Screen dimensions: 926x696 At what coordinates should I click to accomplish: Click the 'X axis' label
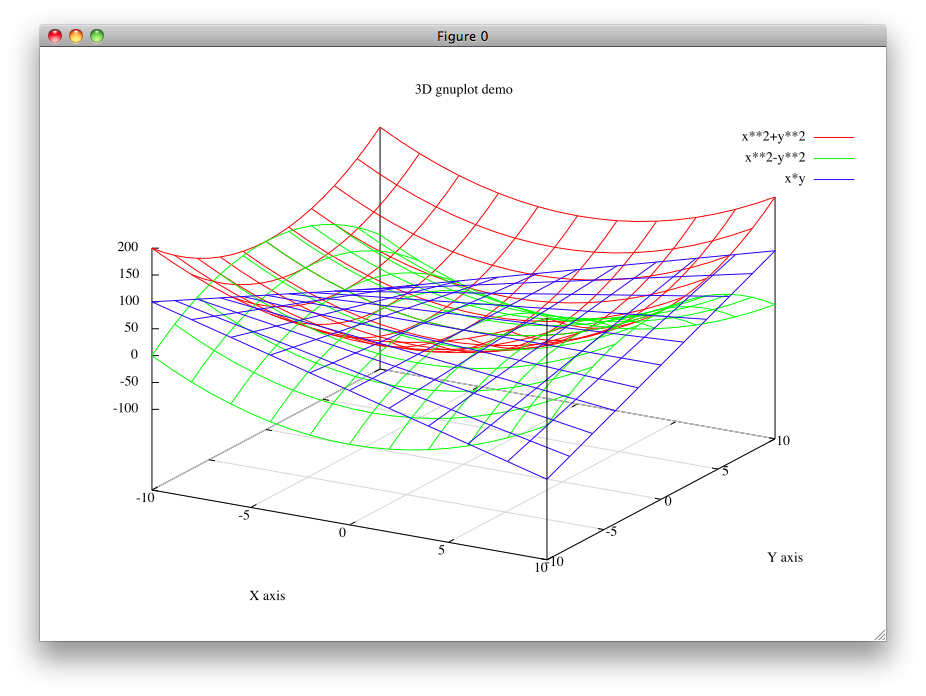click(x=267, y=596)
